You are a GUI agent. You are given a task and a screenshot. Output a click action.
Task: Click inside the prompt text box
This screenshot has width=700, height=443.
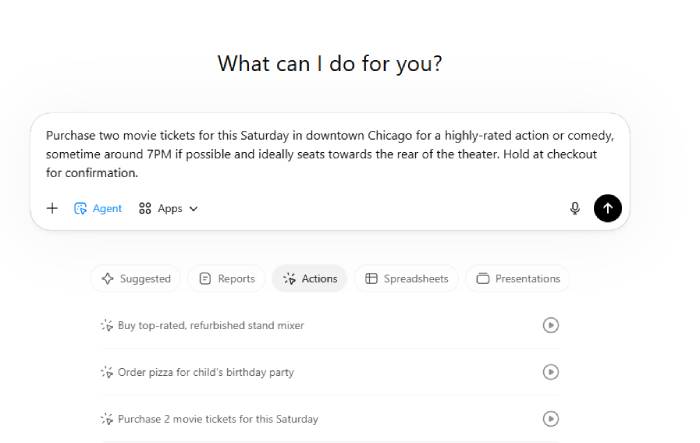pos(330,154)
